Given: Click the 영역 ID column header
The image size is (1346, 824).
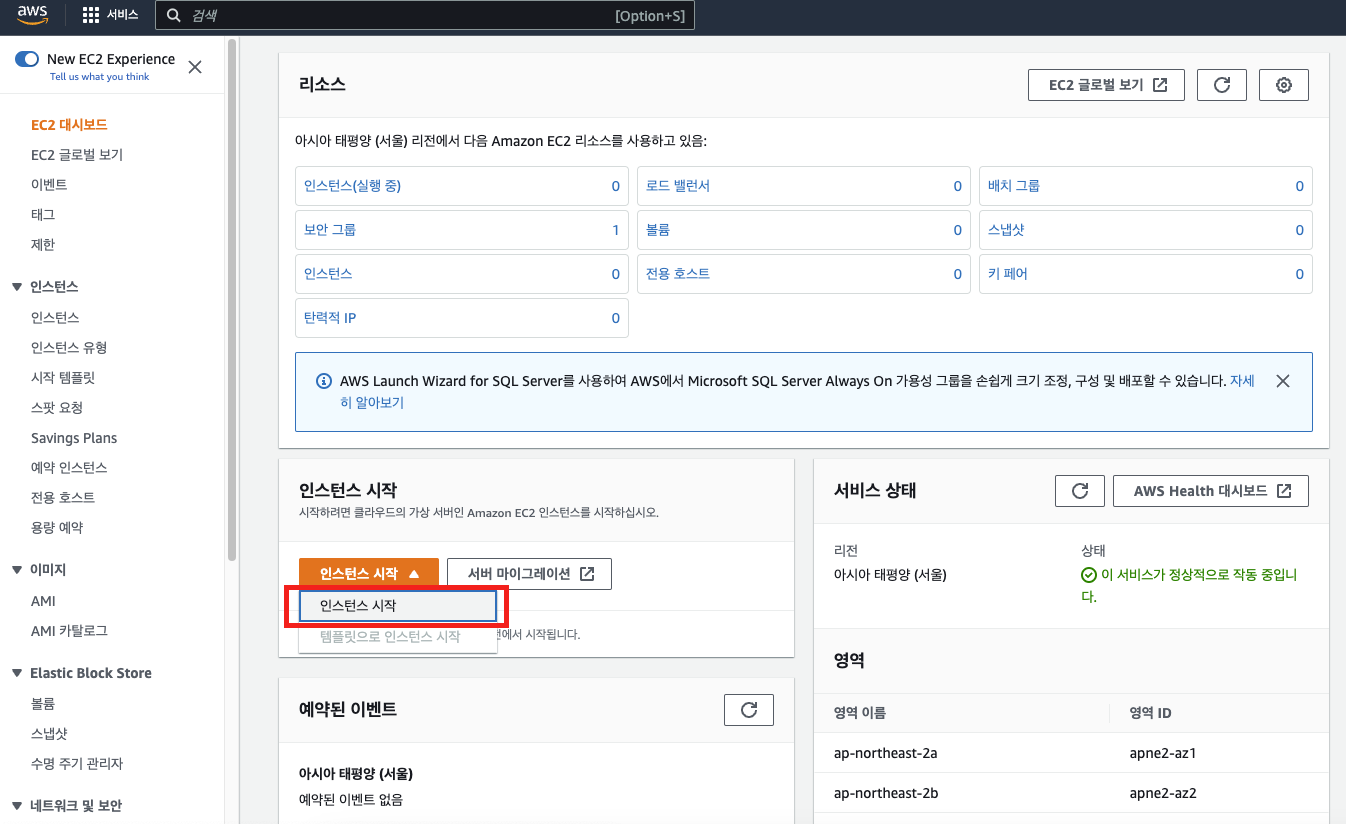Looking at the screenshot, I should 1150,713.
